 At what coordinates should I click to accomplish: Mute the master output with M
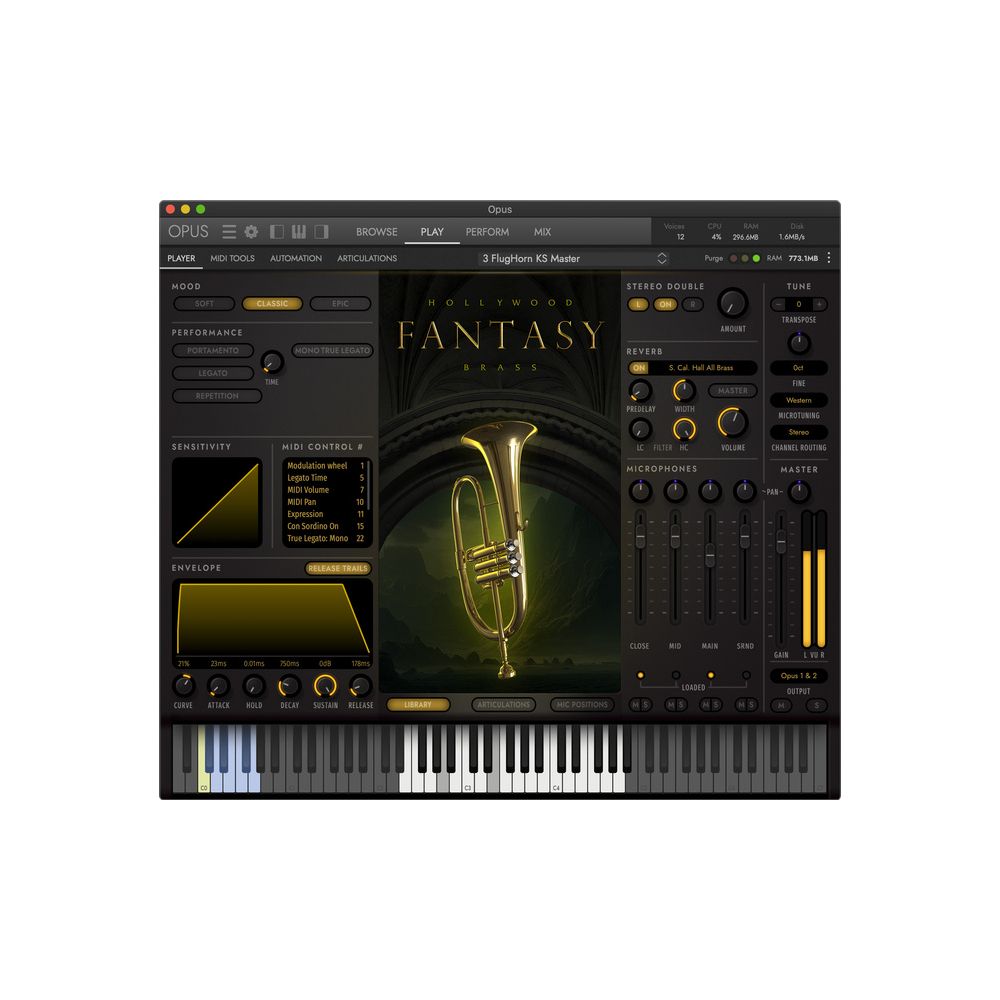click(x=781, y=705)
